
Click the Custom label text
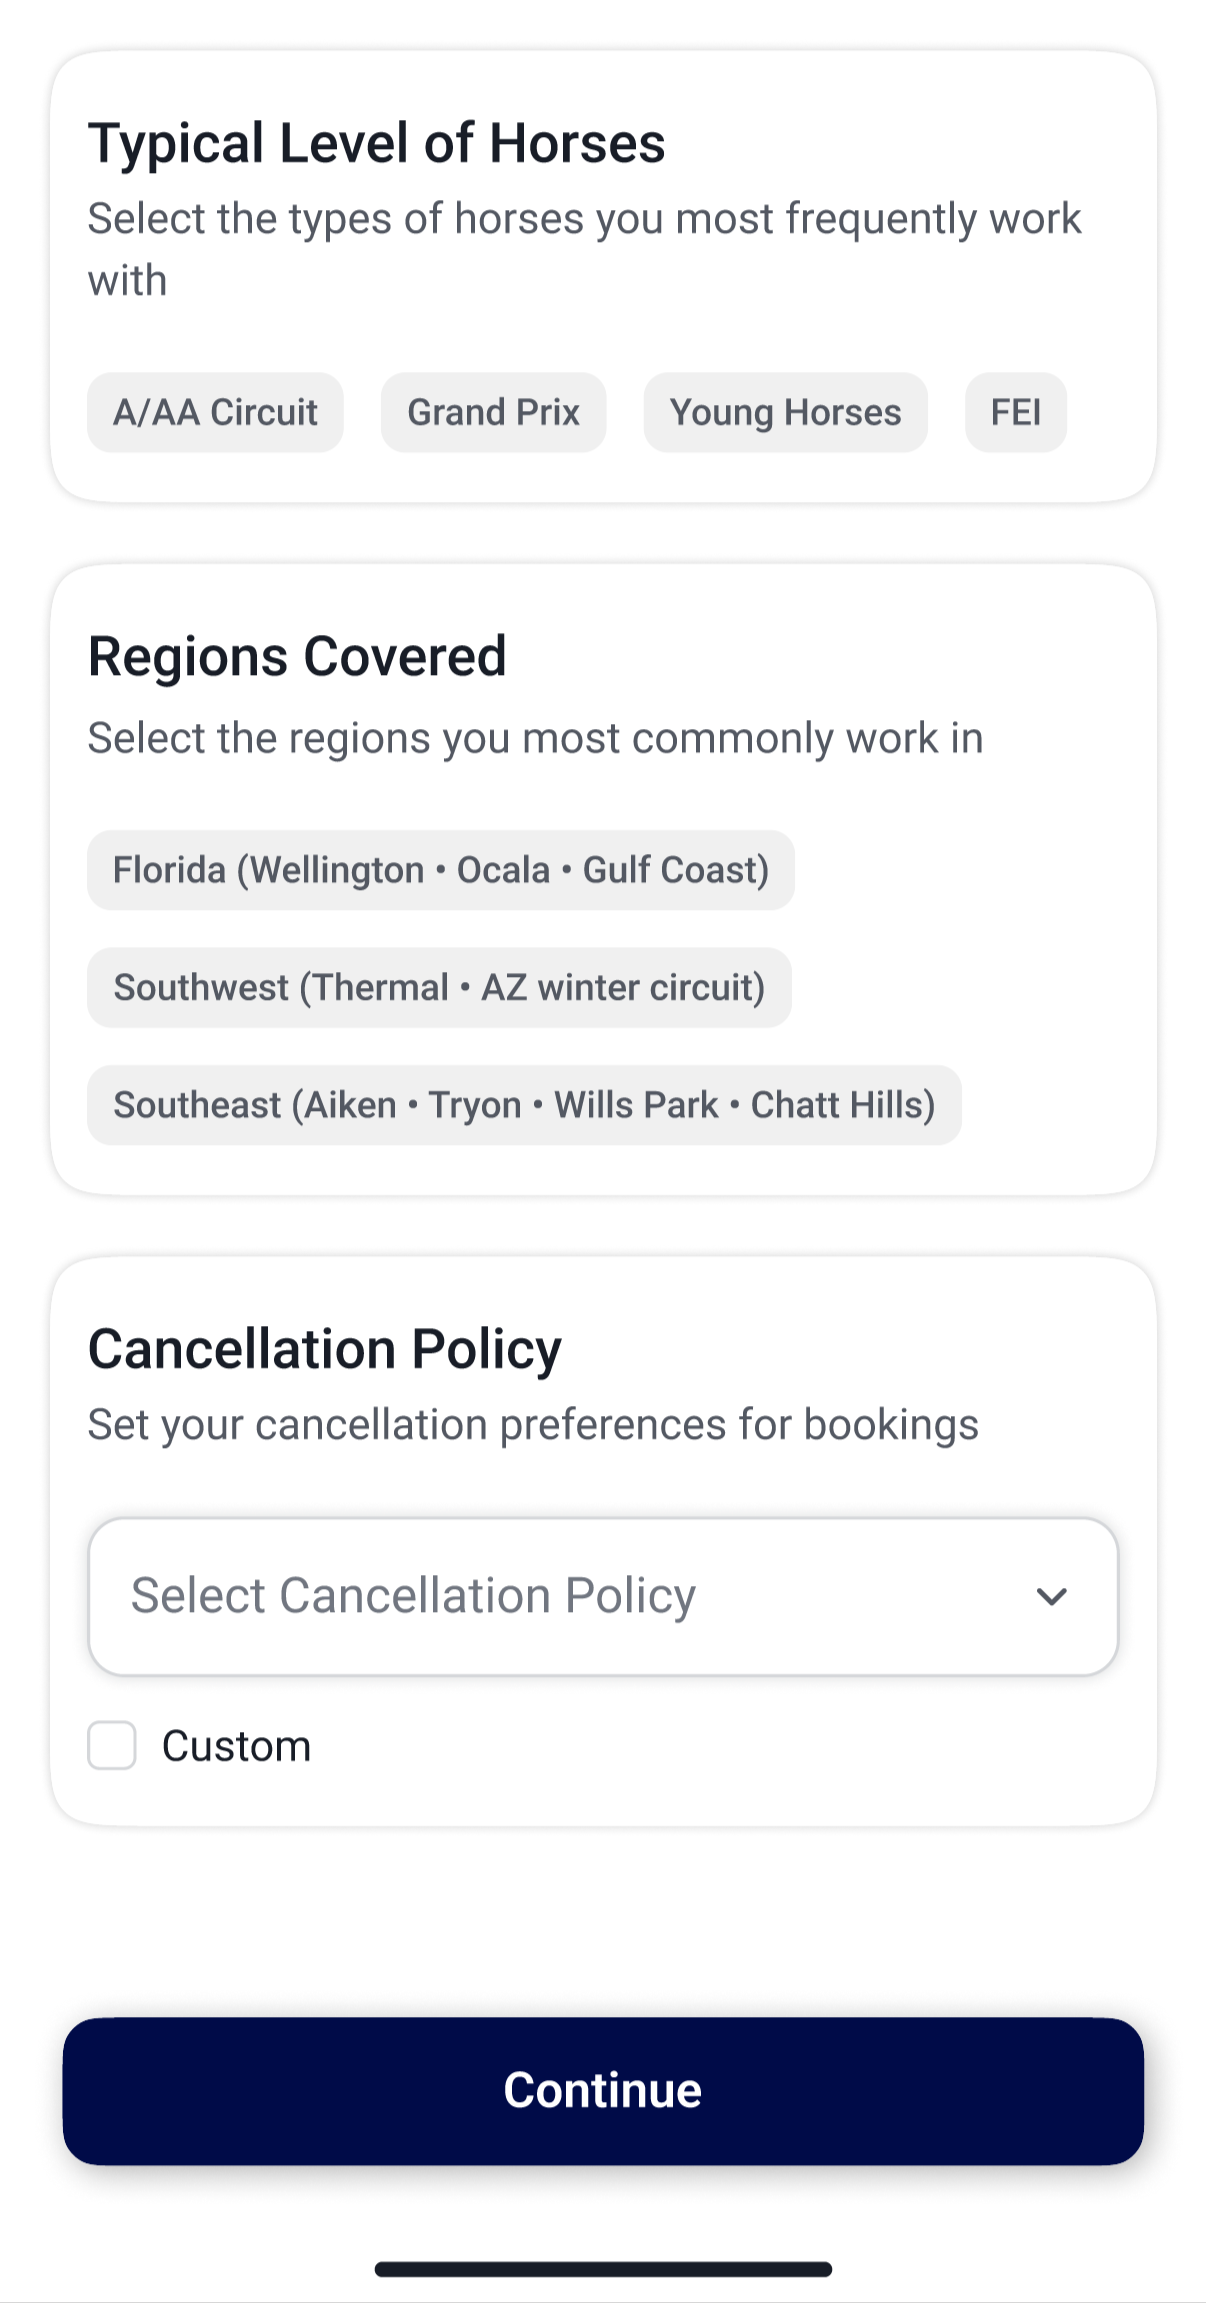coord(236,1746)
